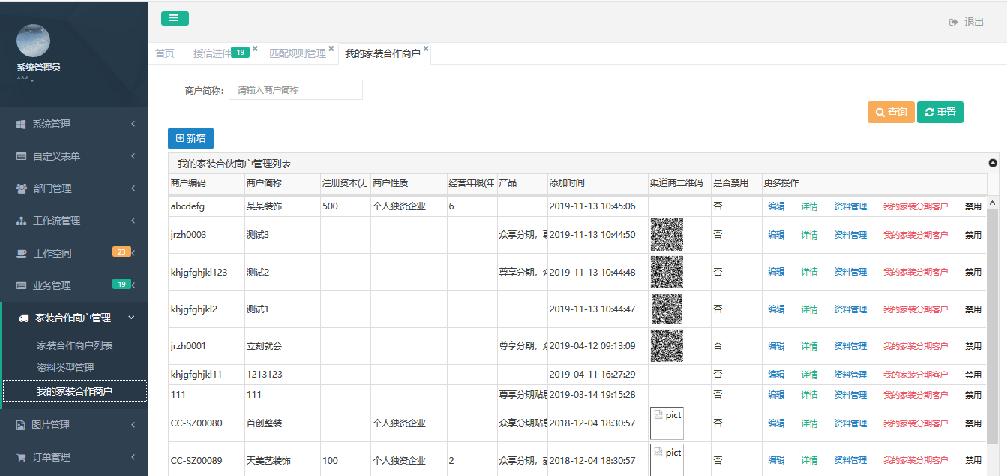Click 禁用 in row CC-SZ00089
This screenshot has width=1008, height=476.
973,461
